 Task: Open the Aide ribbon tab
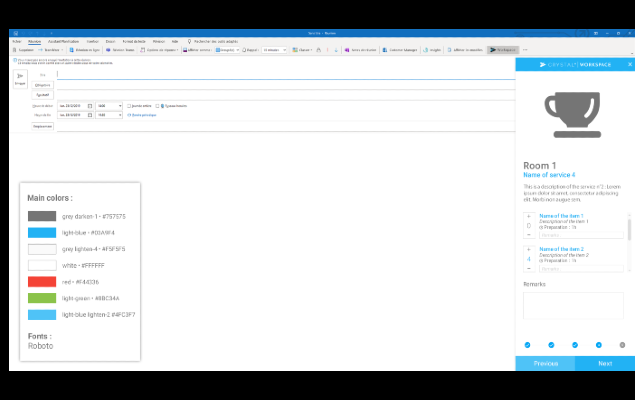[175, 41]
